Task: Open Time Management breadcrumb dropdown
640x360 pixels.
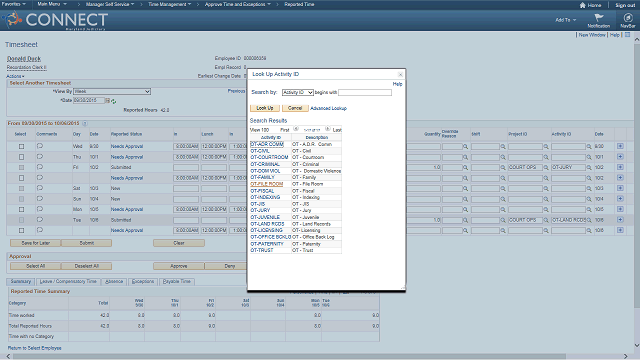Action: point(169,4)
